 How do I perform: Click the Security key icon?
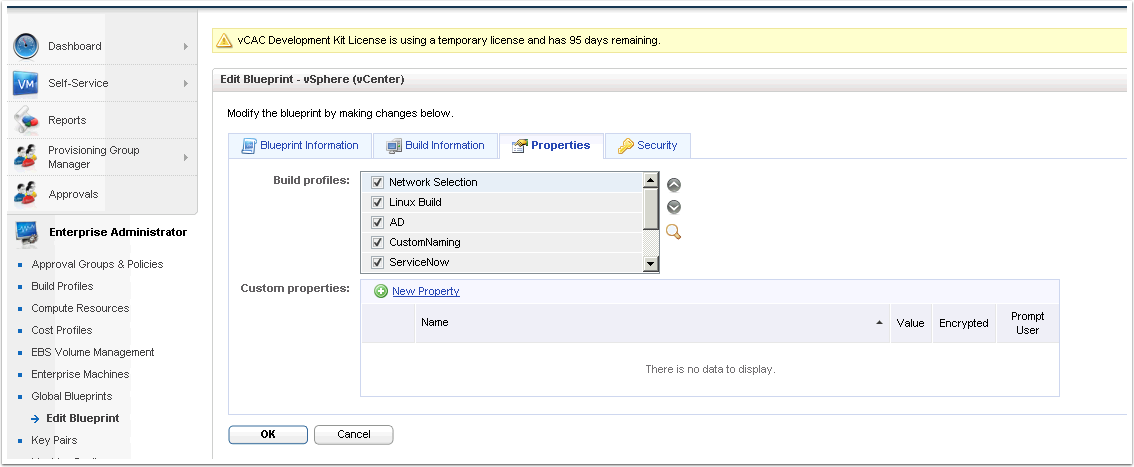(x=626, y=145)
